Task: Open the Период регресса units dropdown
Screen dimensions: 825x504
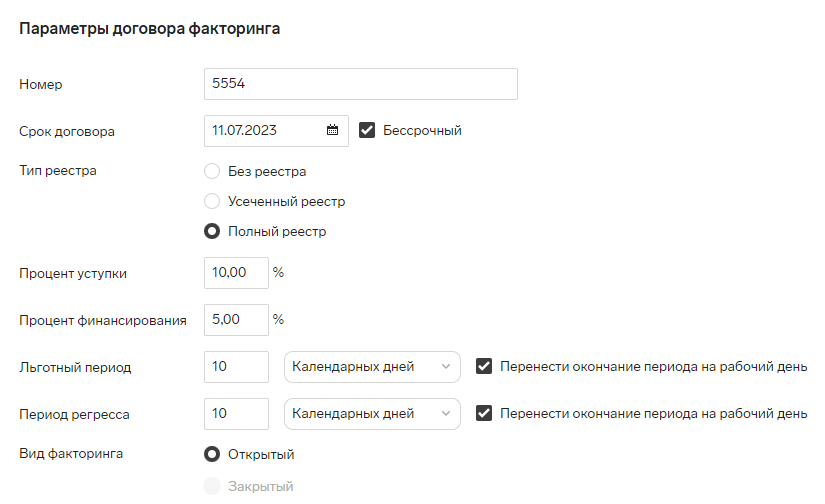Action: [x=372, y=414]
